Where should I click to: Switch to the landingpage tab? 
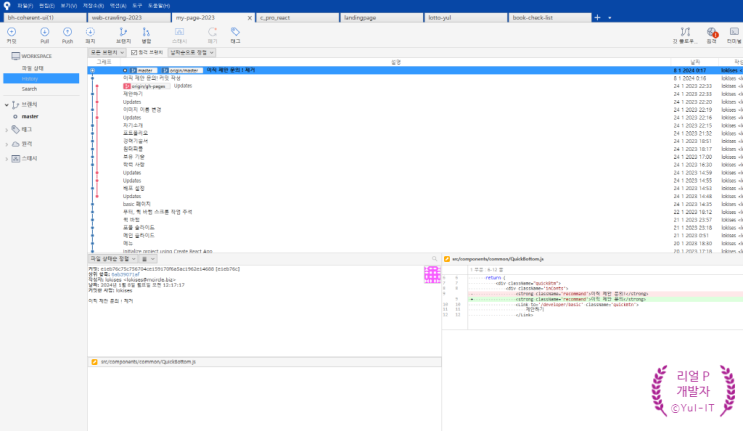tap(381, 18)
